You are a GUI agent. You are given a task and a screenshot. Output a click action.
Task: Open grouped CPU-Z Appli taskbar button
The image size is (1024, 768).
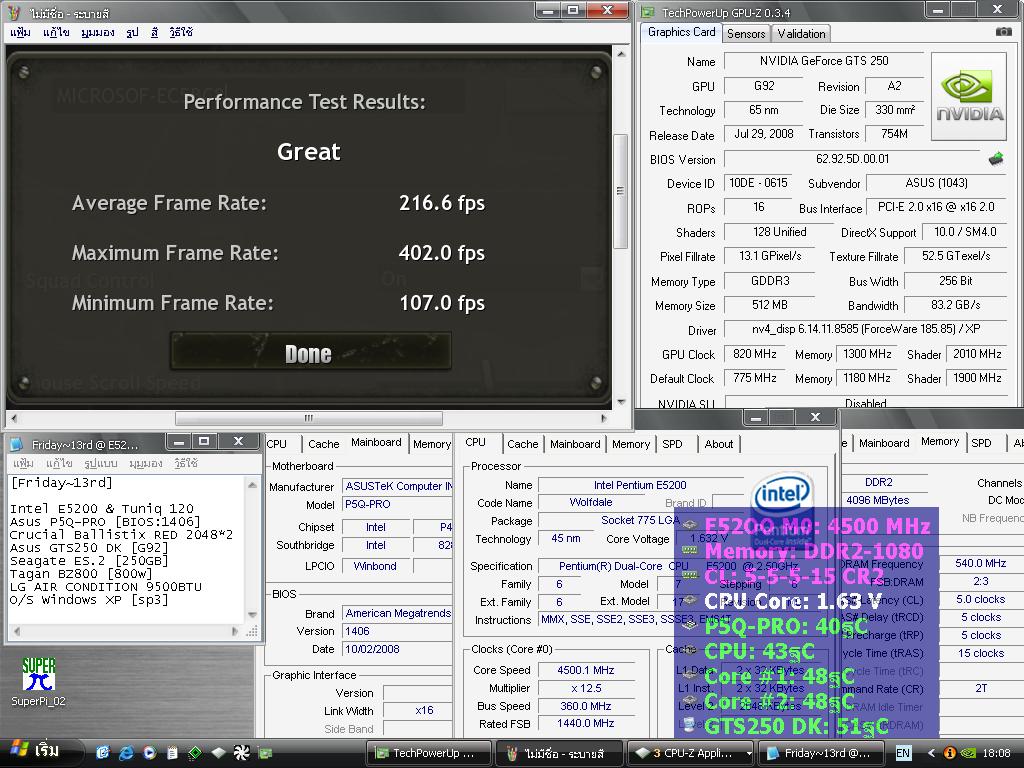click(x=690, y=753)
